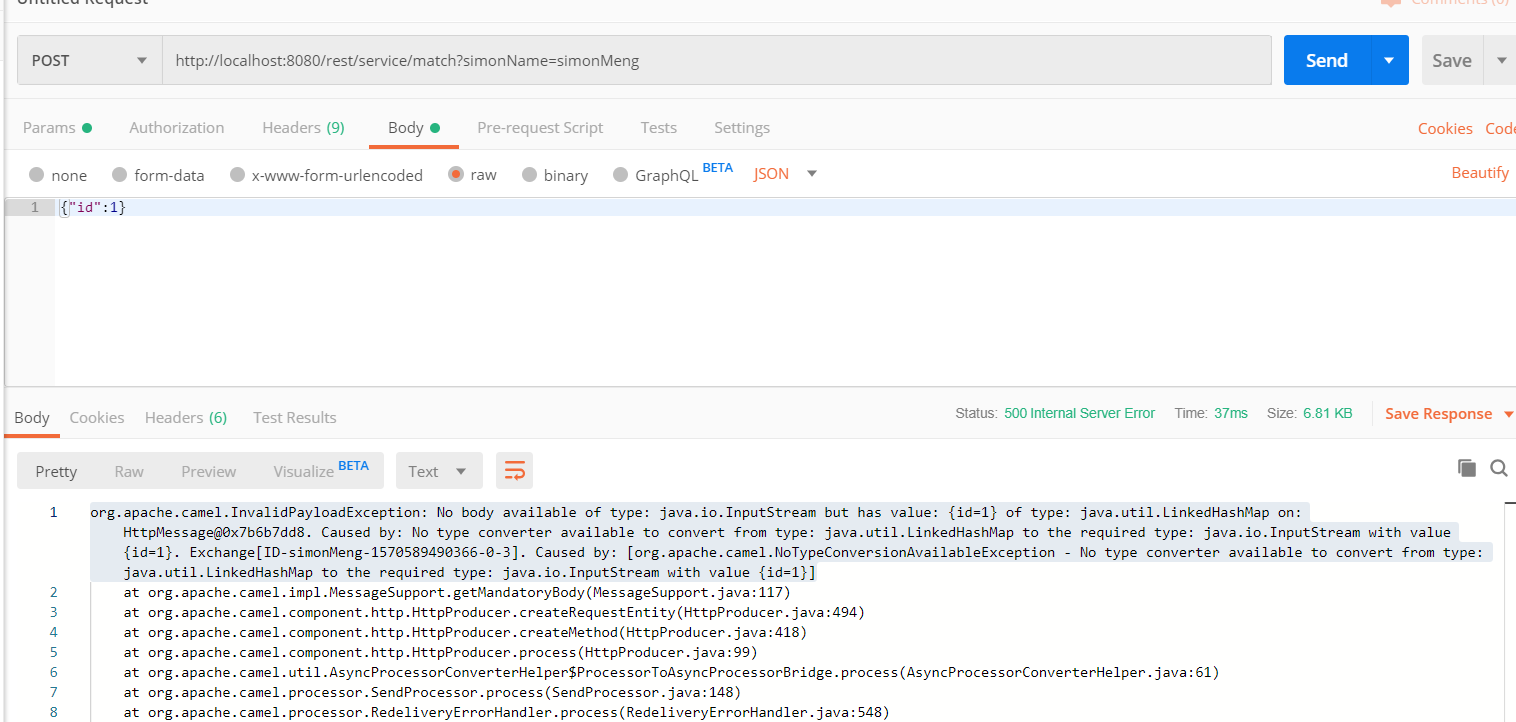The image size is (1516, 722).
Task: Expand the Send button dropdown arrow
Action: 1388,59
